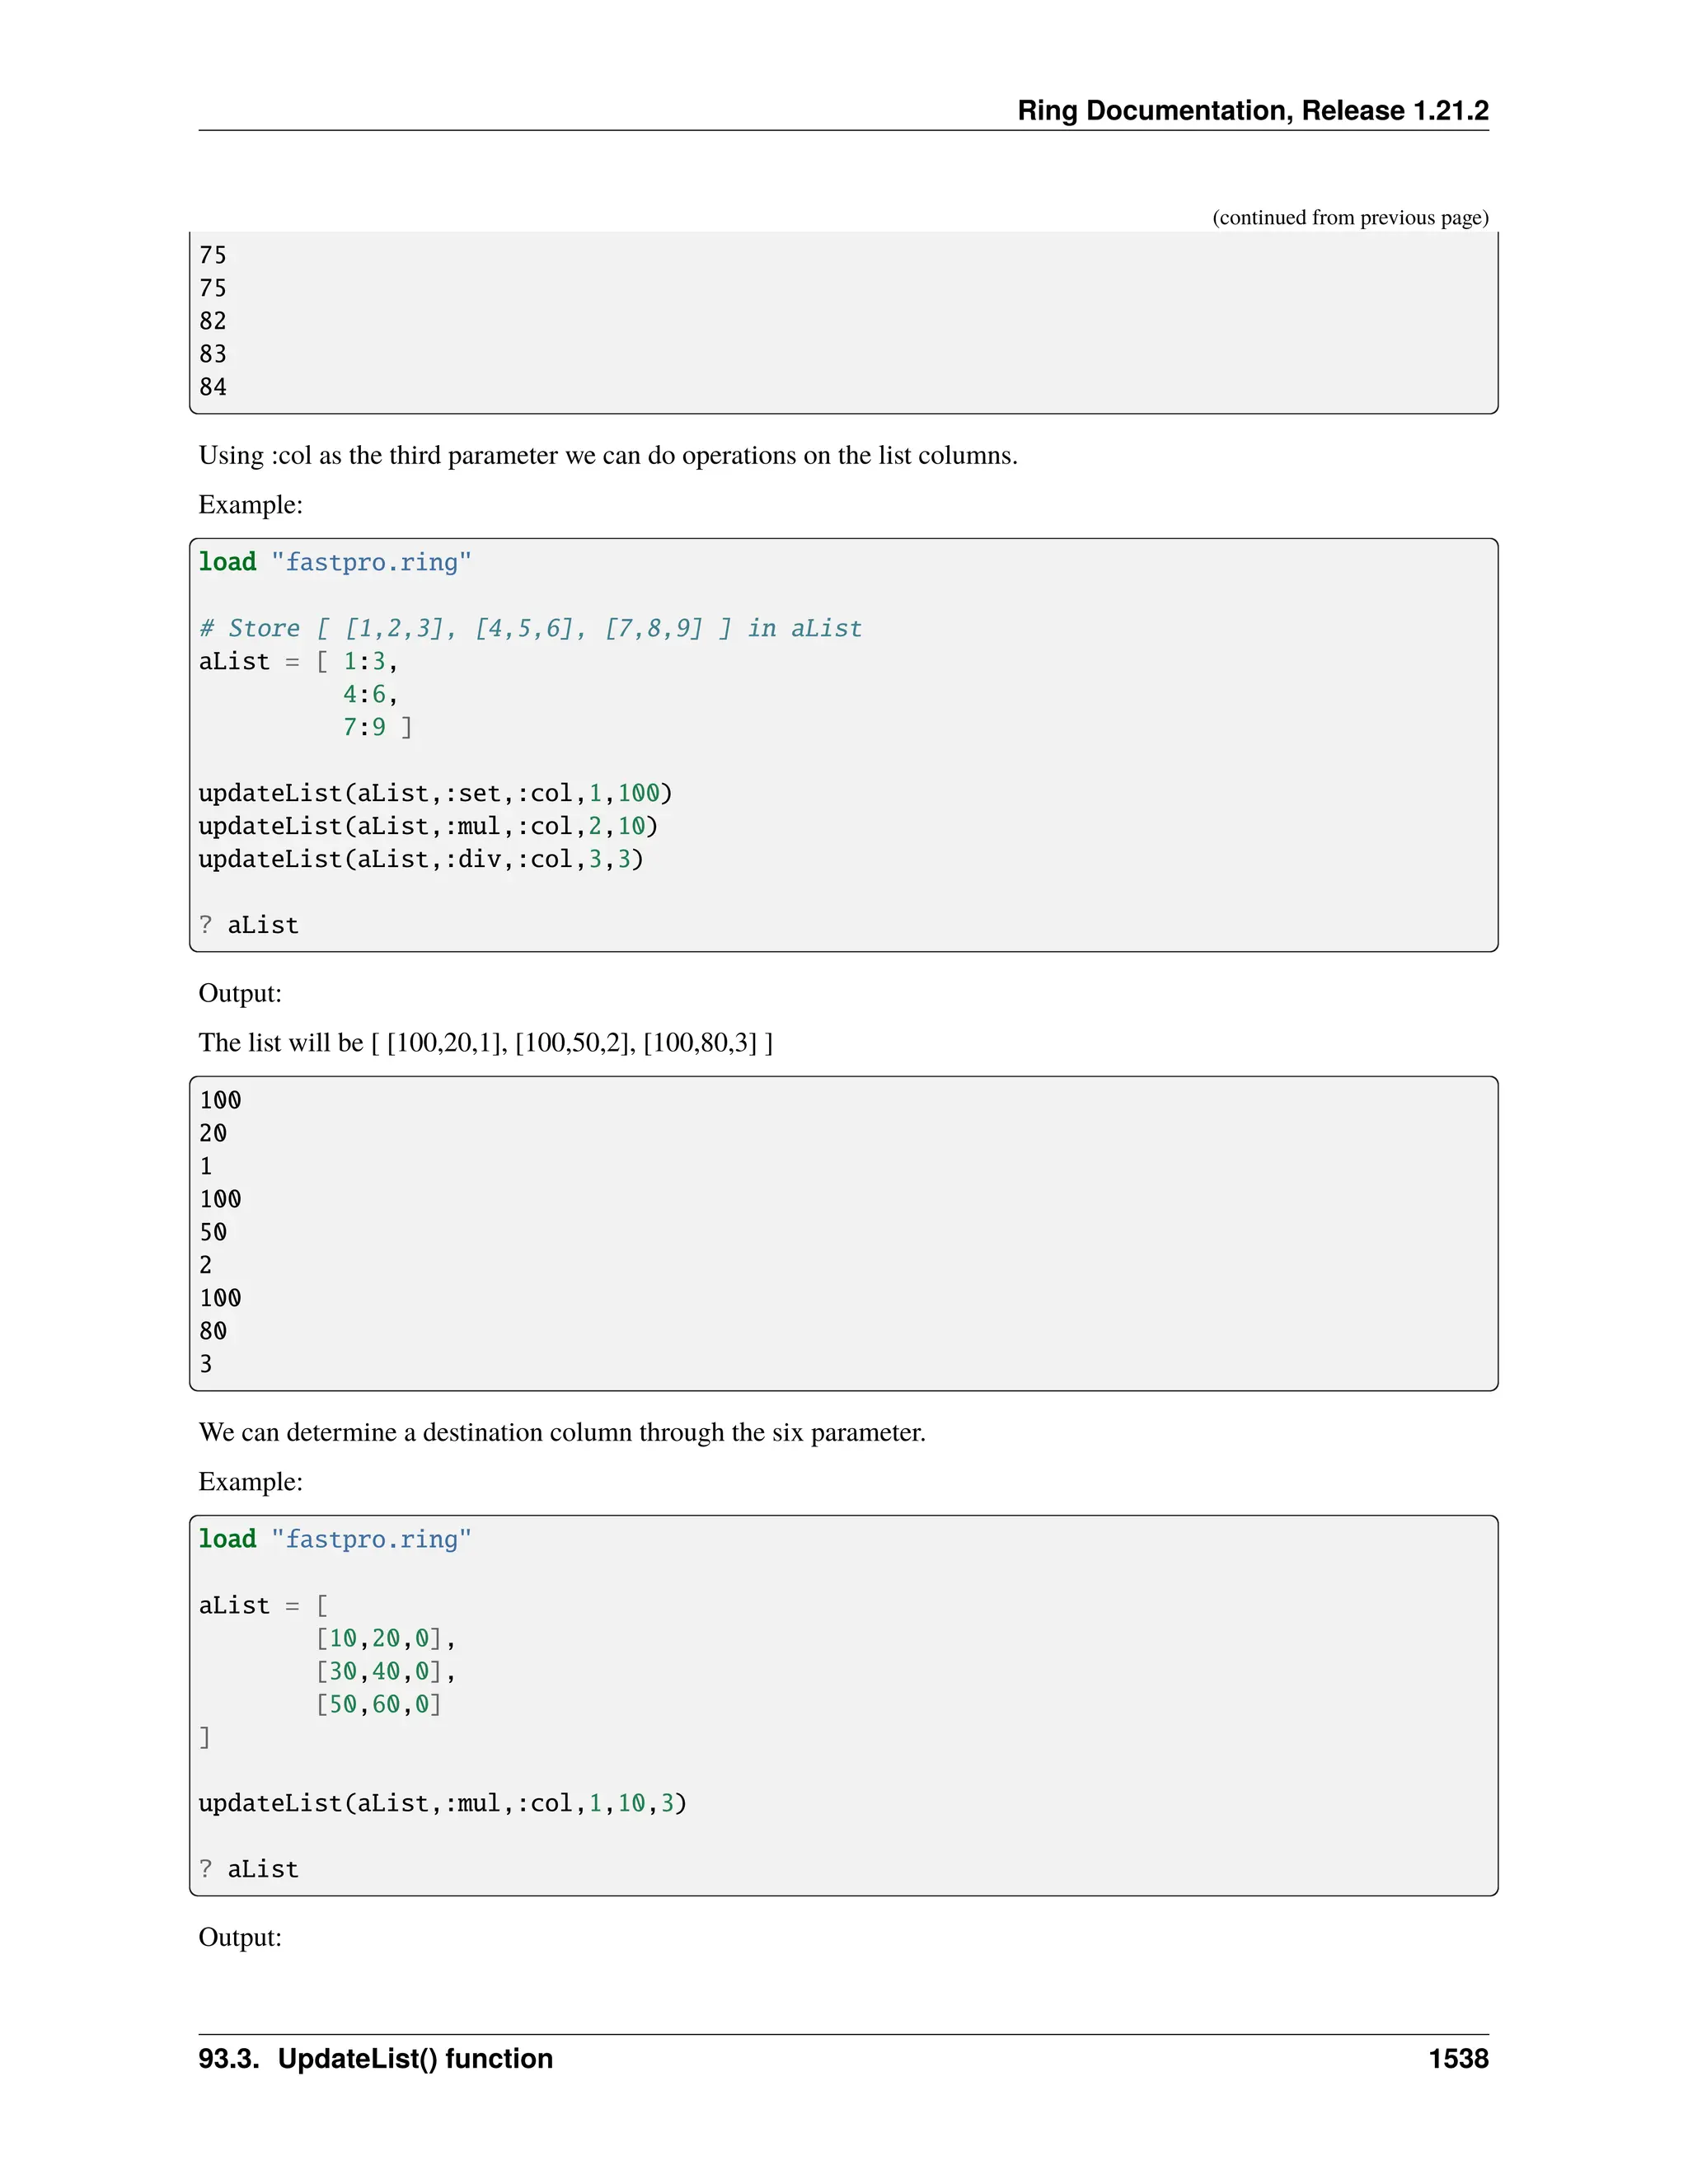Click the second load "fastpro.ring" line
The height and width of the screenshot is (2184, 1688).
334,1539
